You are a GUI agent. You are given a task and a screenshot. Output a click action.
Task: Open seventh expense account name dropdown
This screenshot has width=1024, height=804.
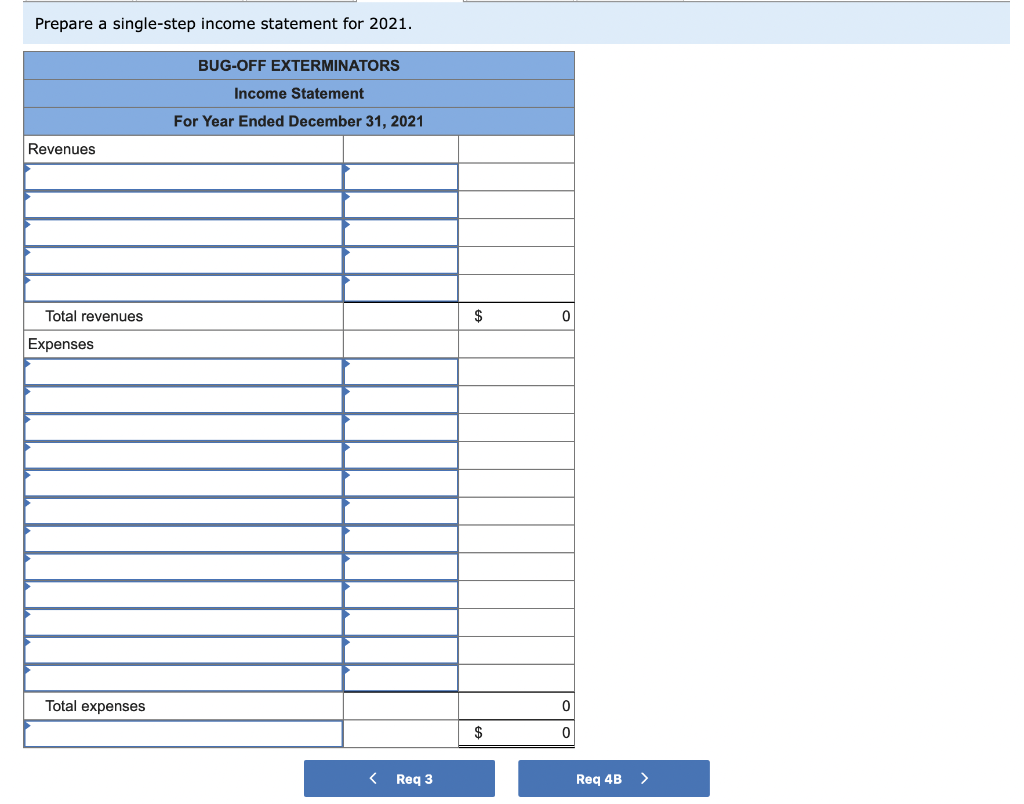coord(184,539)
